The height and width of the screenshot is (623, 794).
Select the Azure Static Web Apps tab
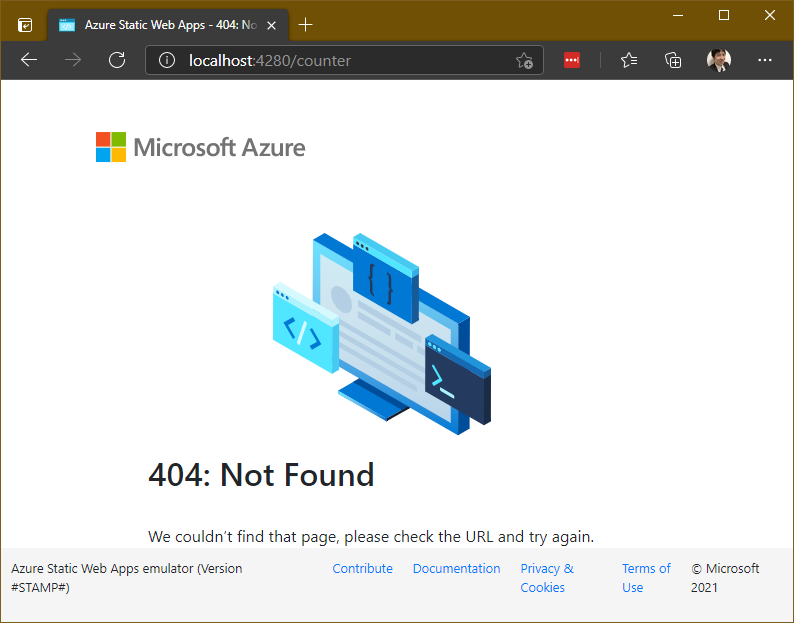(169, 25)
